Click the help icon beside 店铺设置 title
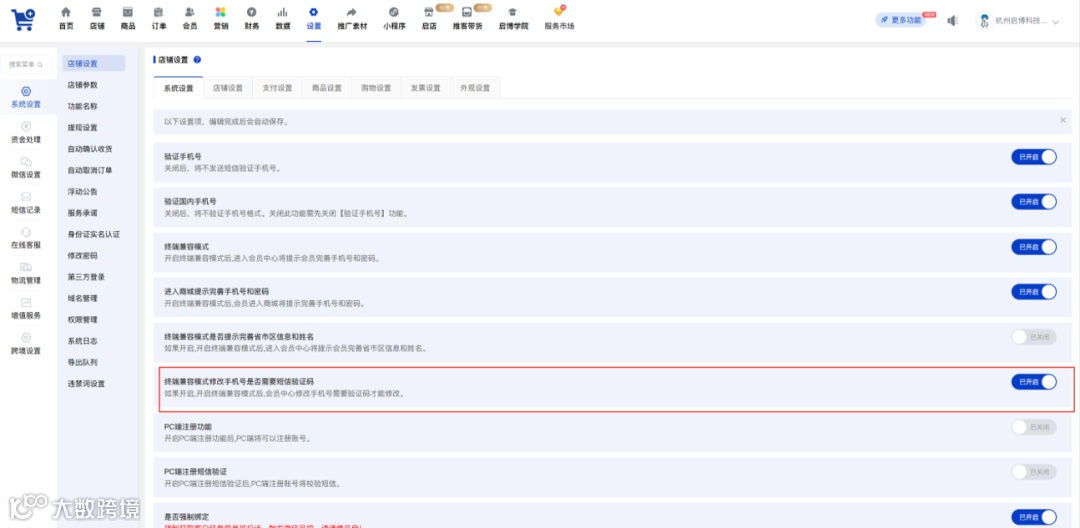 click(197, 60)
